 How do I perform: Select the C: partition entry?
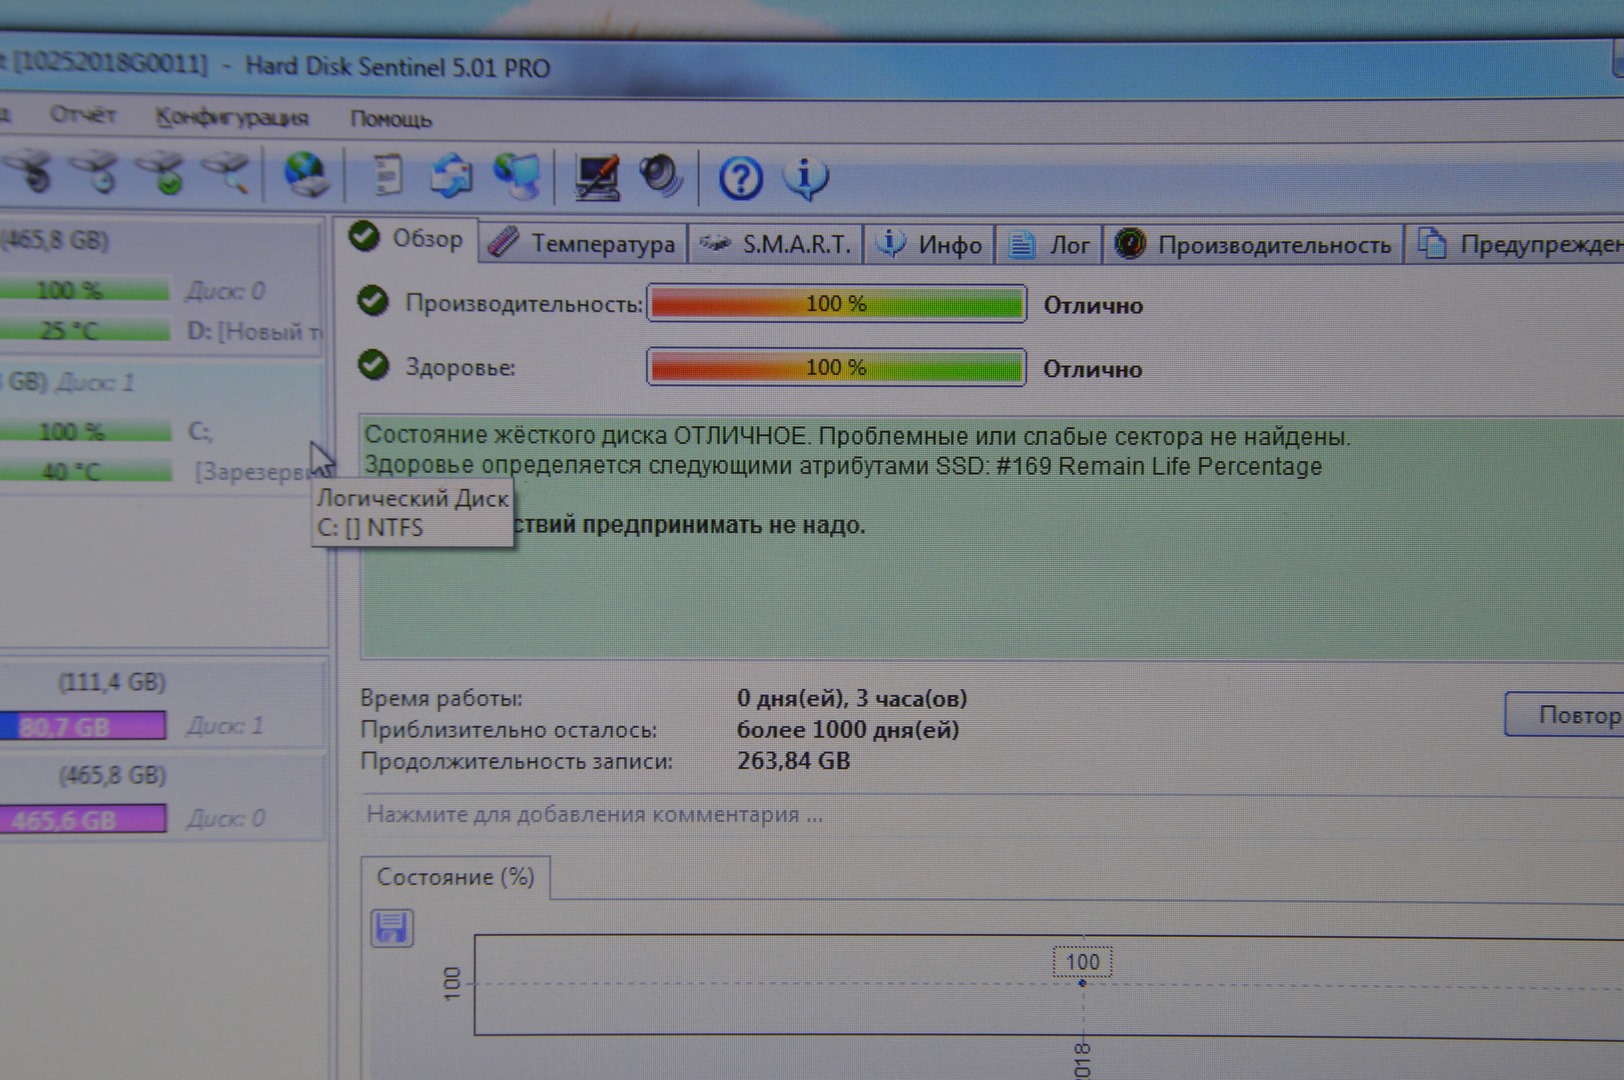coord(200,431)
